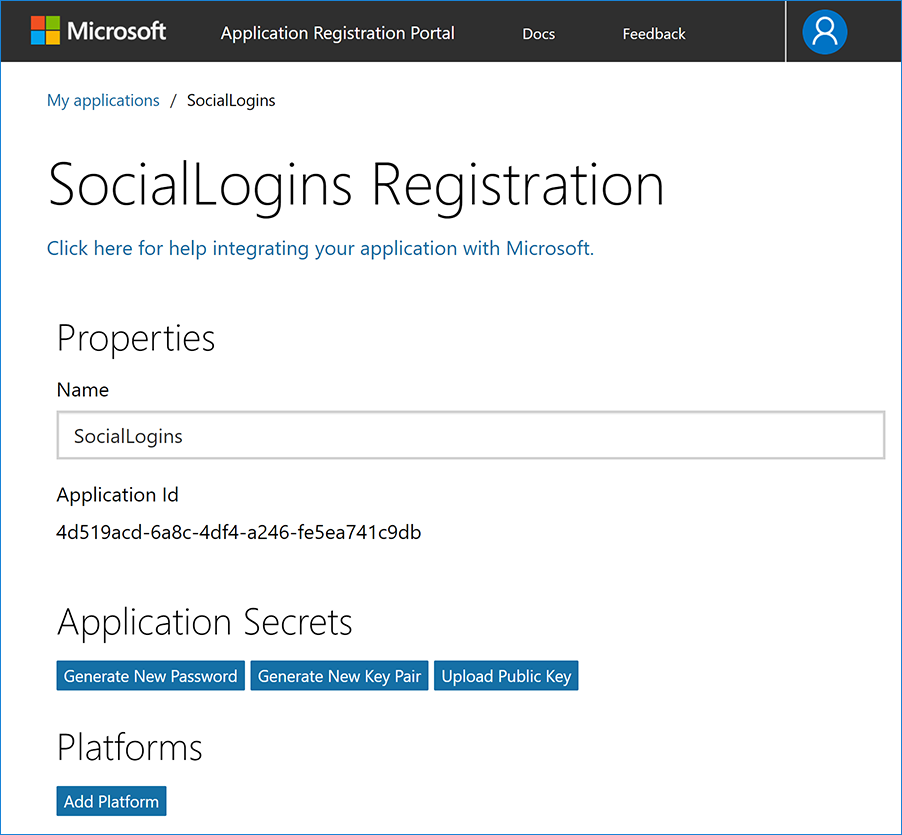Click Generate New Password
This screenshot has width=902, height=835.
(150, 675)
